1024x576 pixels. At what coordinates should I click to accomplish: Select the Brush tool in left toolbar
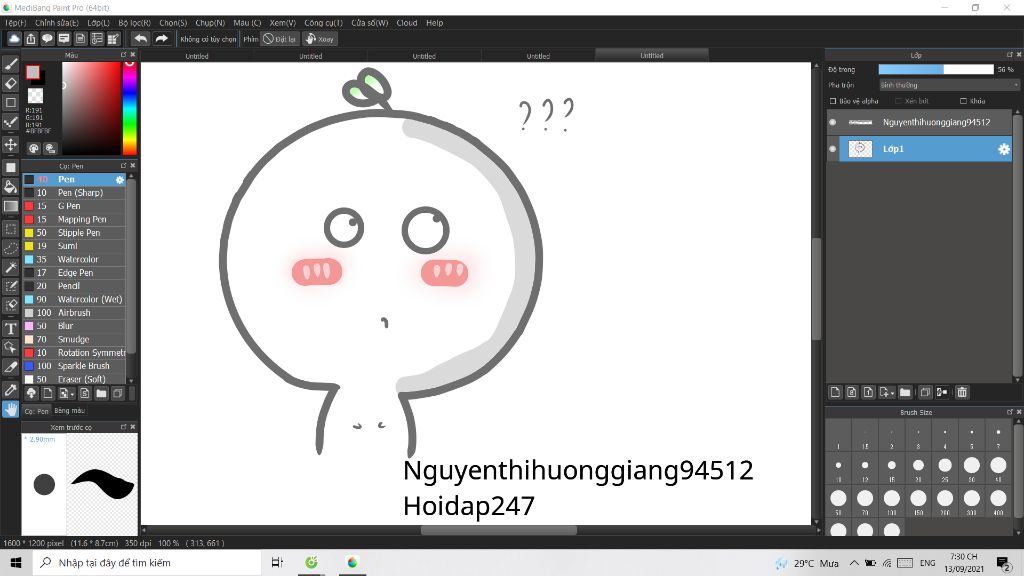point(10,64)
